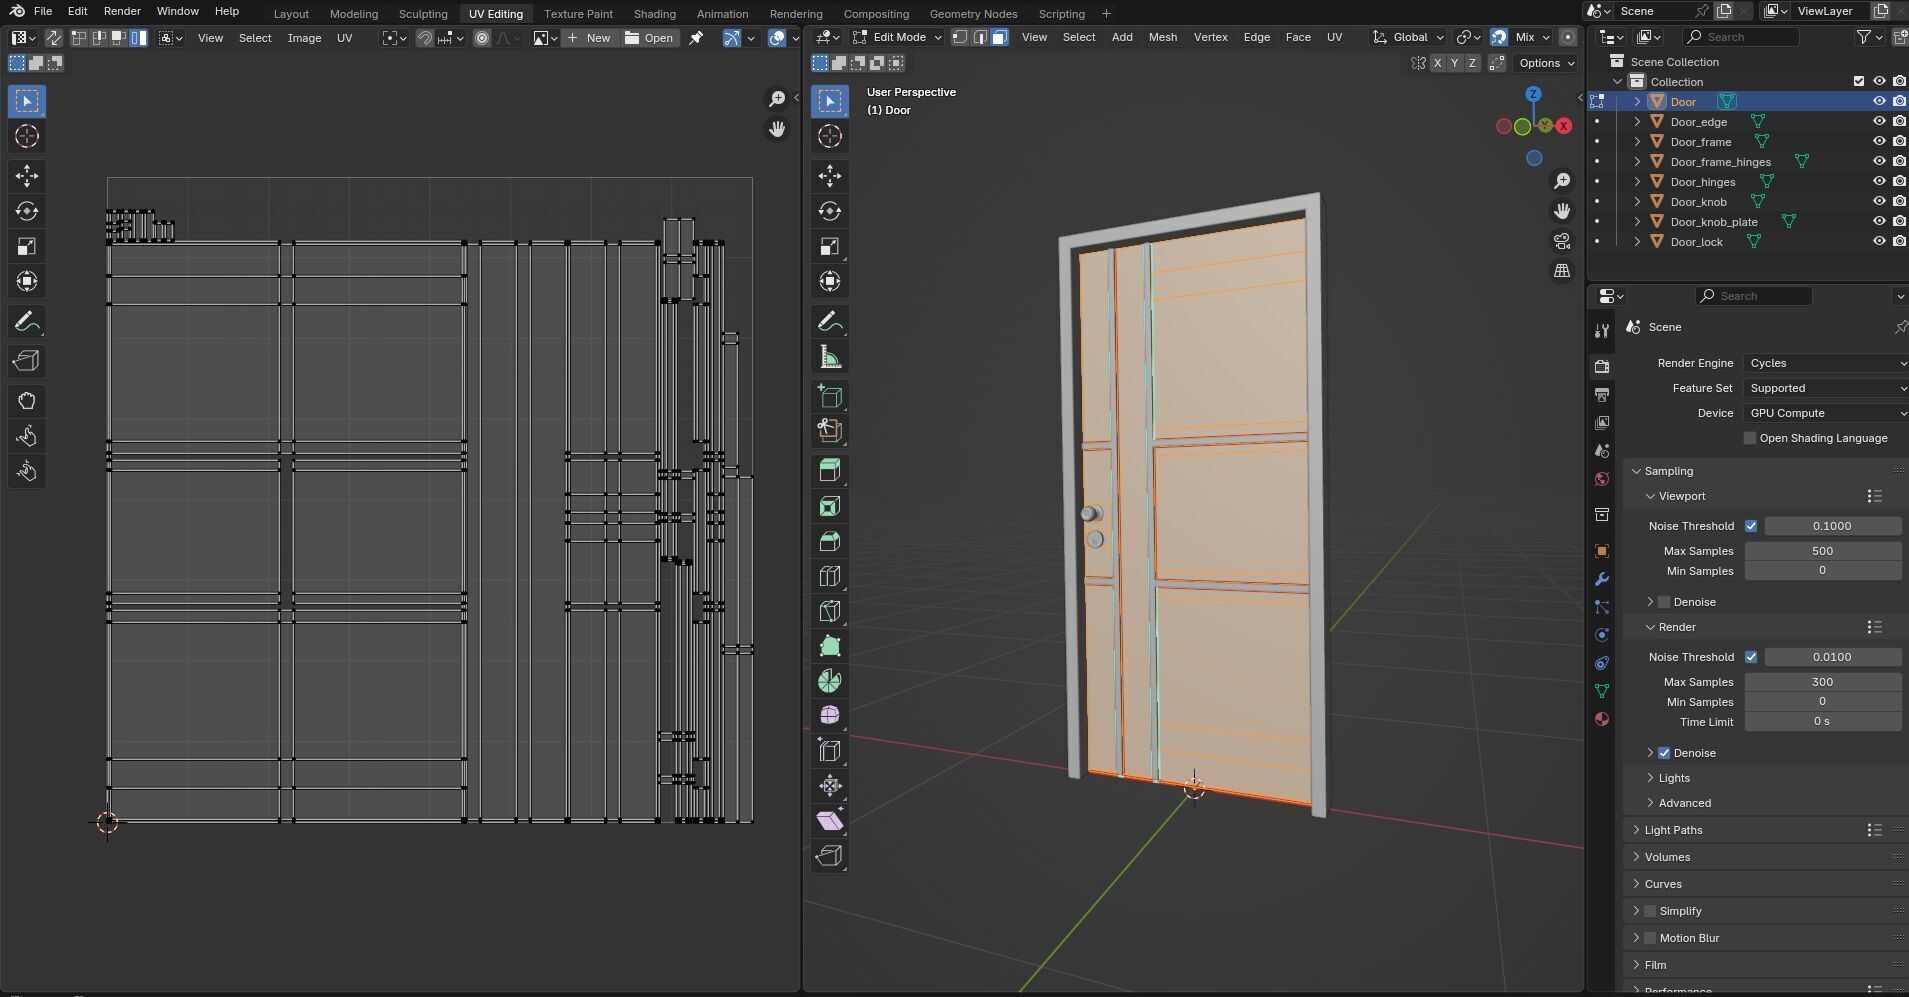Open the File menu
1909x997 pixels.
43,11
